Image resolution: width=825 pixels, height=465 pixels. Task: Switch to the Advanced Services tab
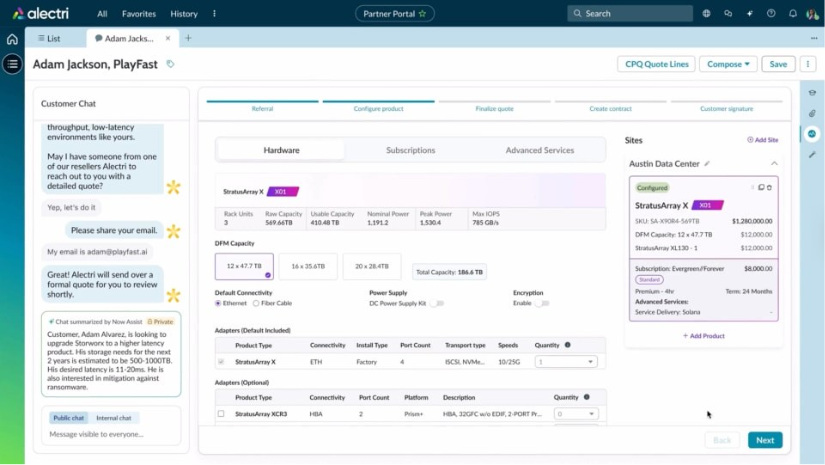pos(540,150)
